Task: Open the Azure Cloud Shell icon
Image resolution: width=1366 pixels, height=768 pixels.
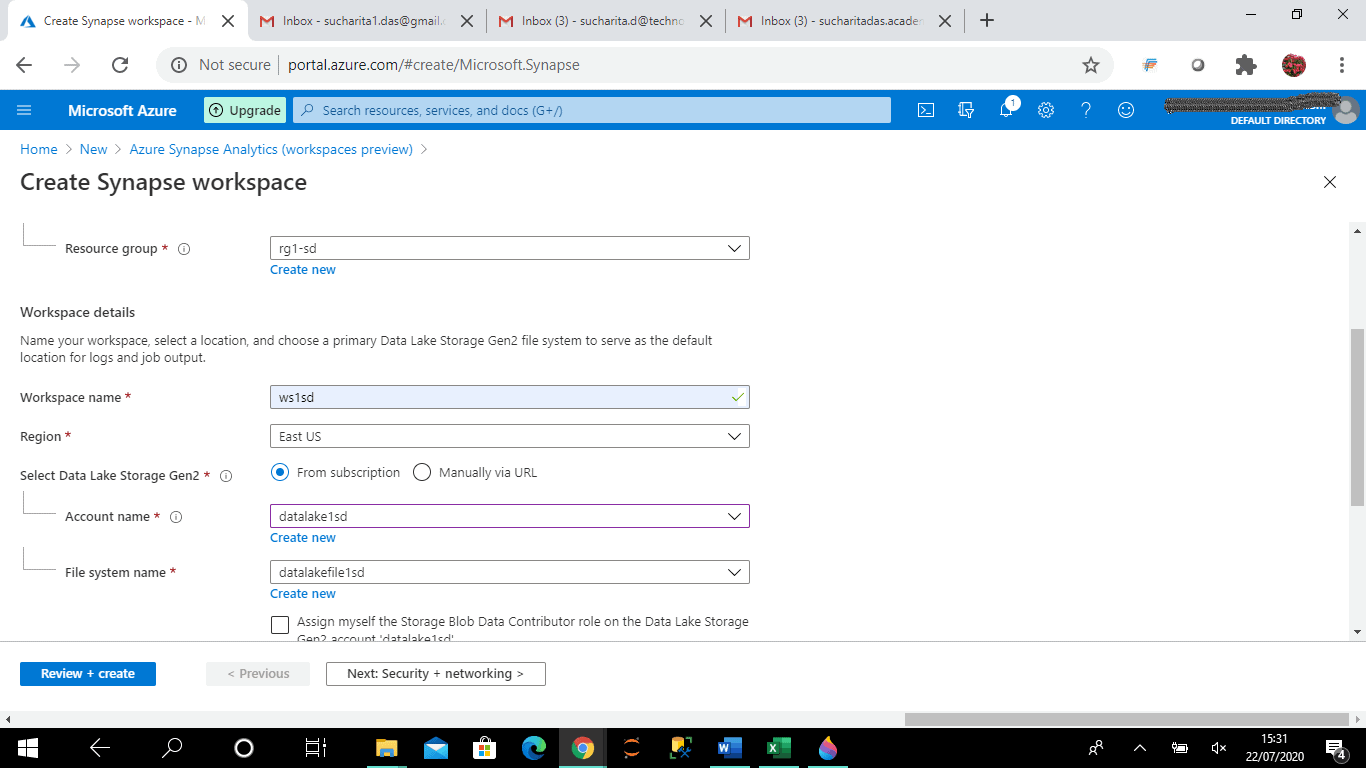Action: [x=925, y=110]
